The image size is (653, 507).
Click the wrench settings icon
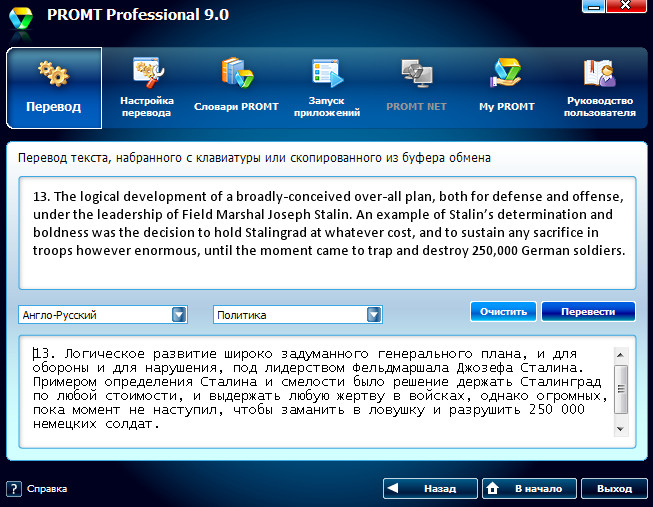coord(149,72)
